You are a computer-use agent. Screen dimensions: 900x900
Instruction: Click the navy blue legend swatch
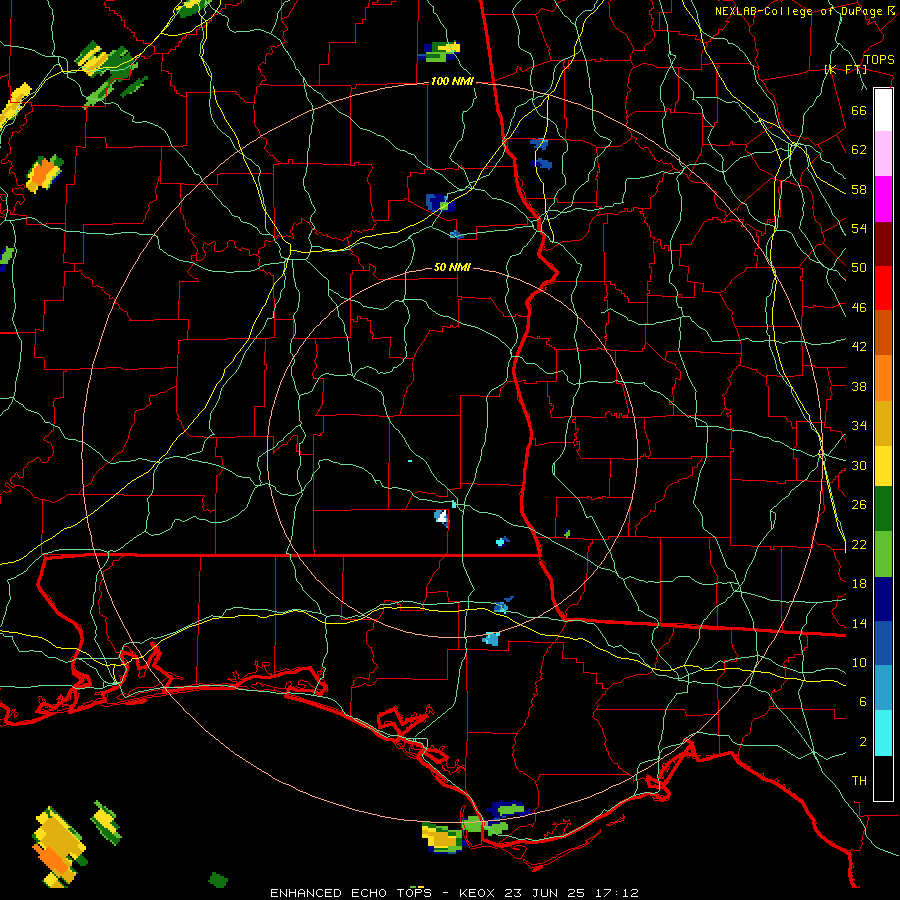pyautogui.click(x=883, y=599)
